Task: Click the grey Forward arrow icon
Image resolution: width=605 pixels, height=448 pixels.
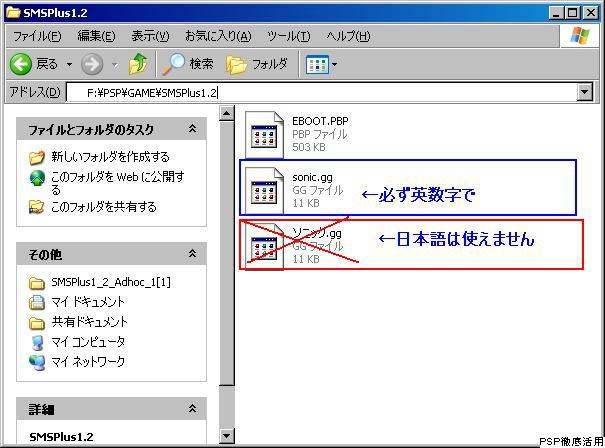Action: [92, 64]
